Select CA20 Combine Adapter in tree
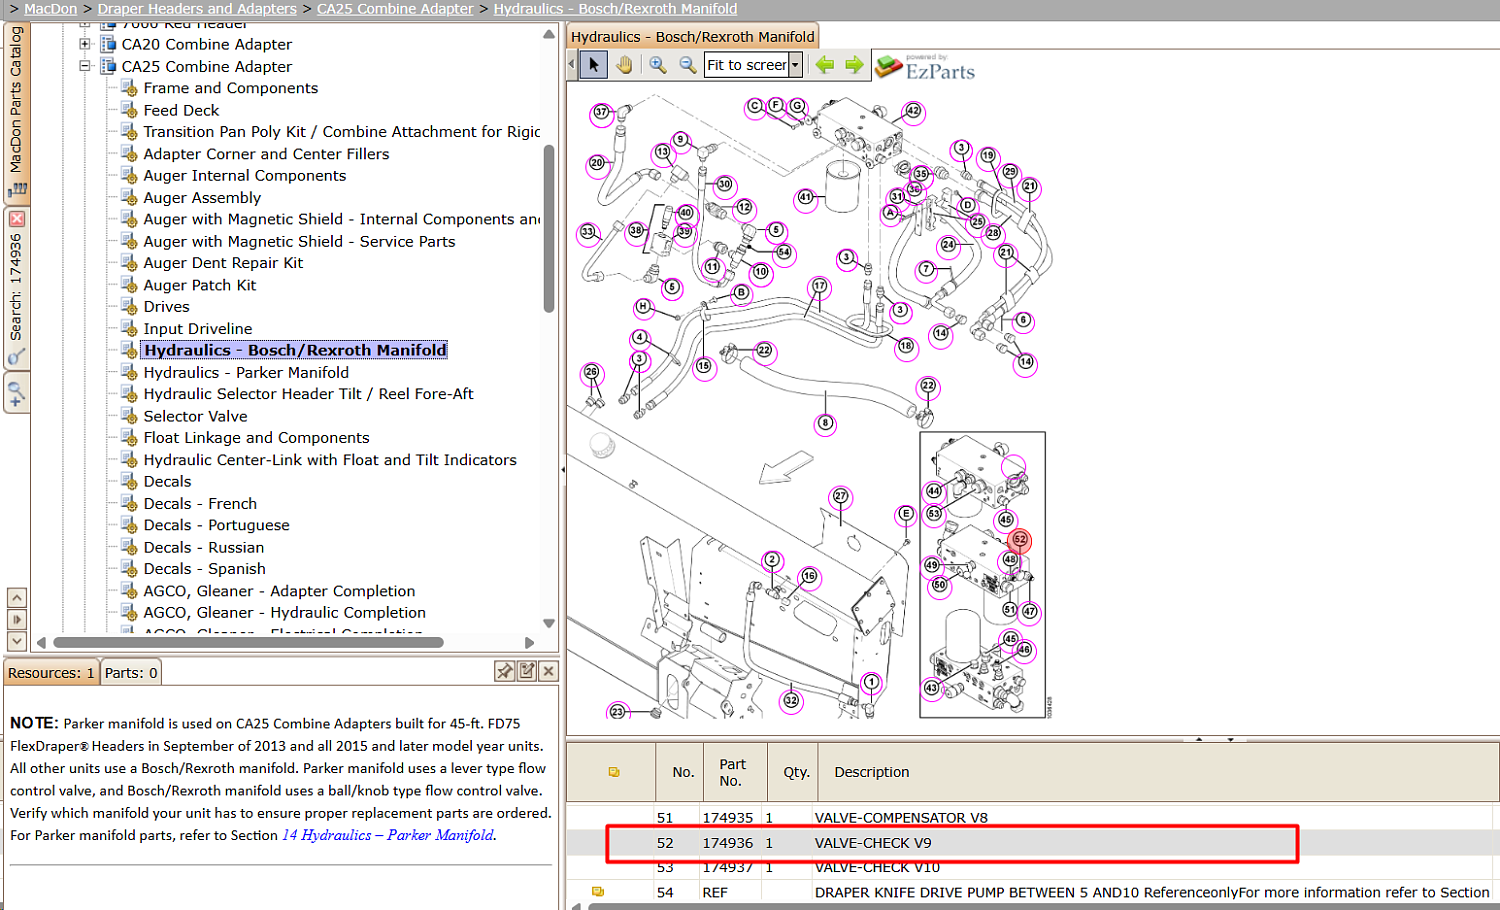The width and height of the screenshot is (1500, 910). pyautogui.click(x=207, y=44)
